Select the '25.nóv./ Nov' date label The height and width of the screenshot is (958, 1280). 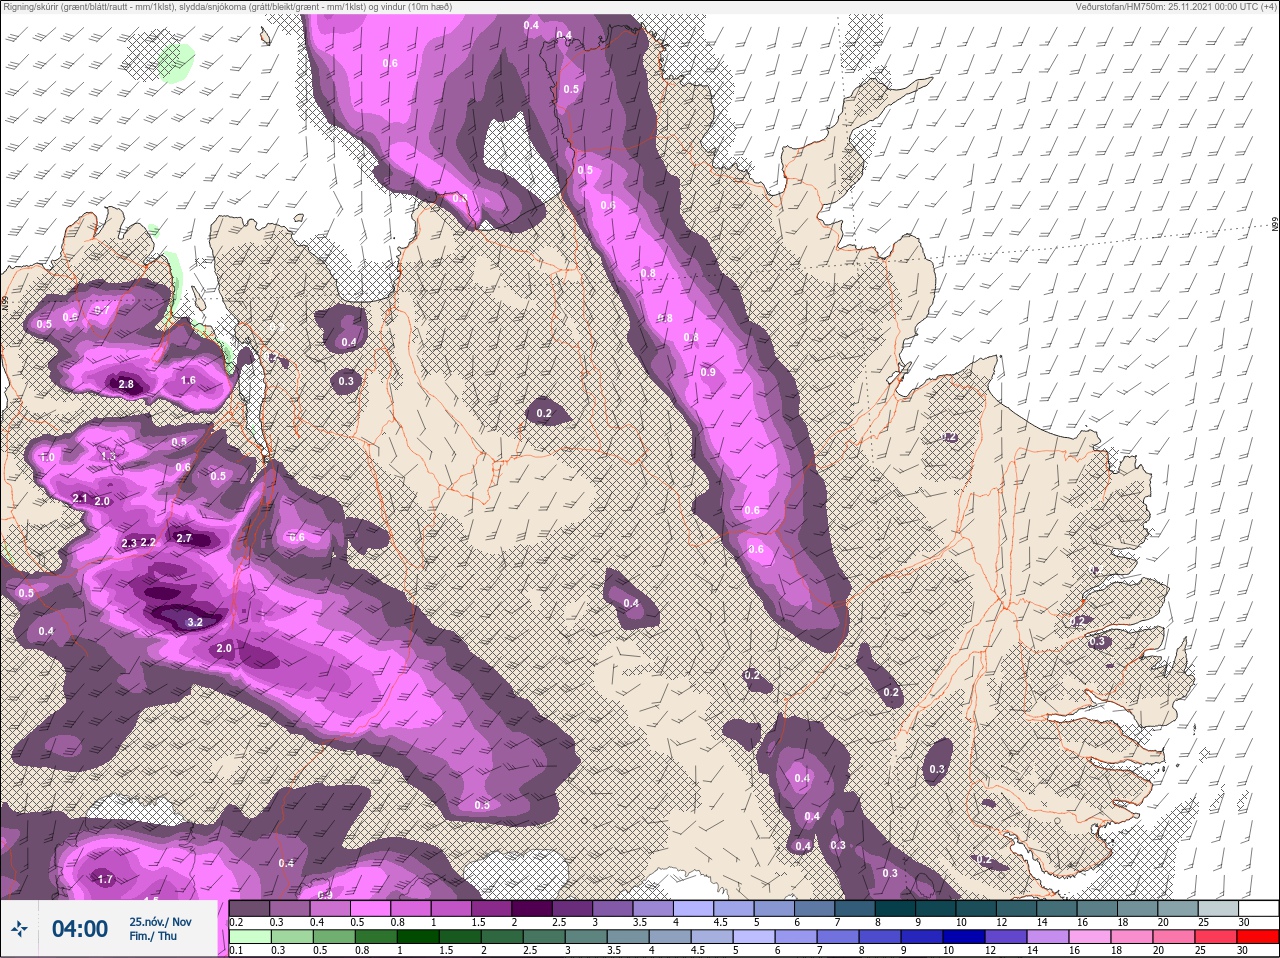160,921
